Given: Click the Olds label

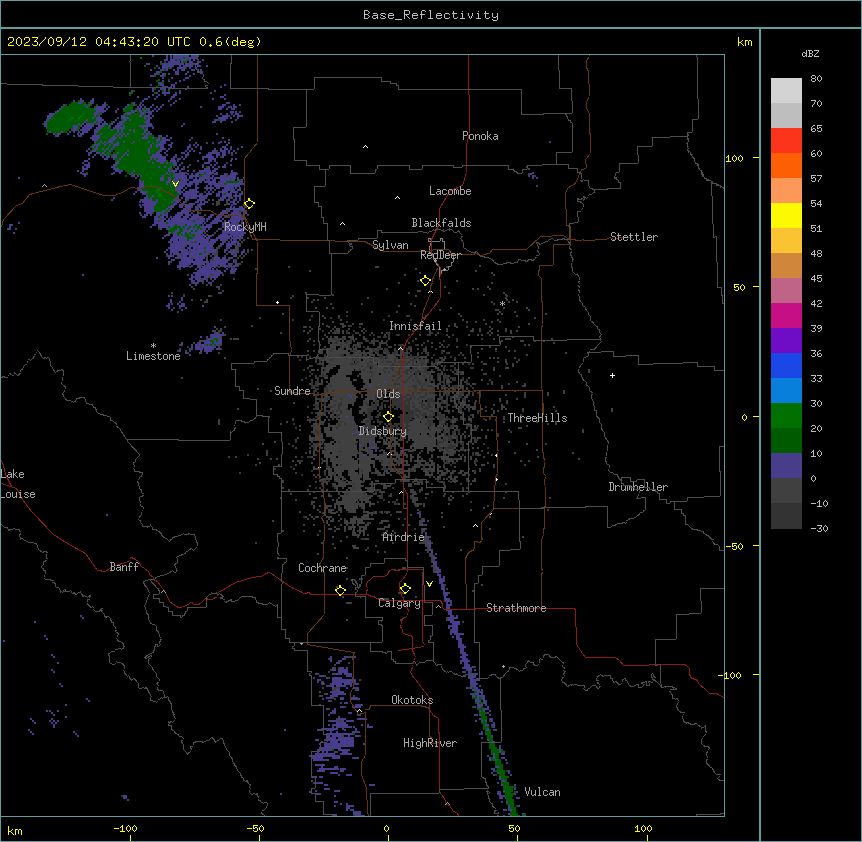Looking at the screenshot, I should [388, 394].
